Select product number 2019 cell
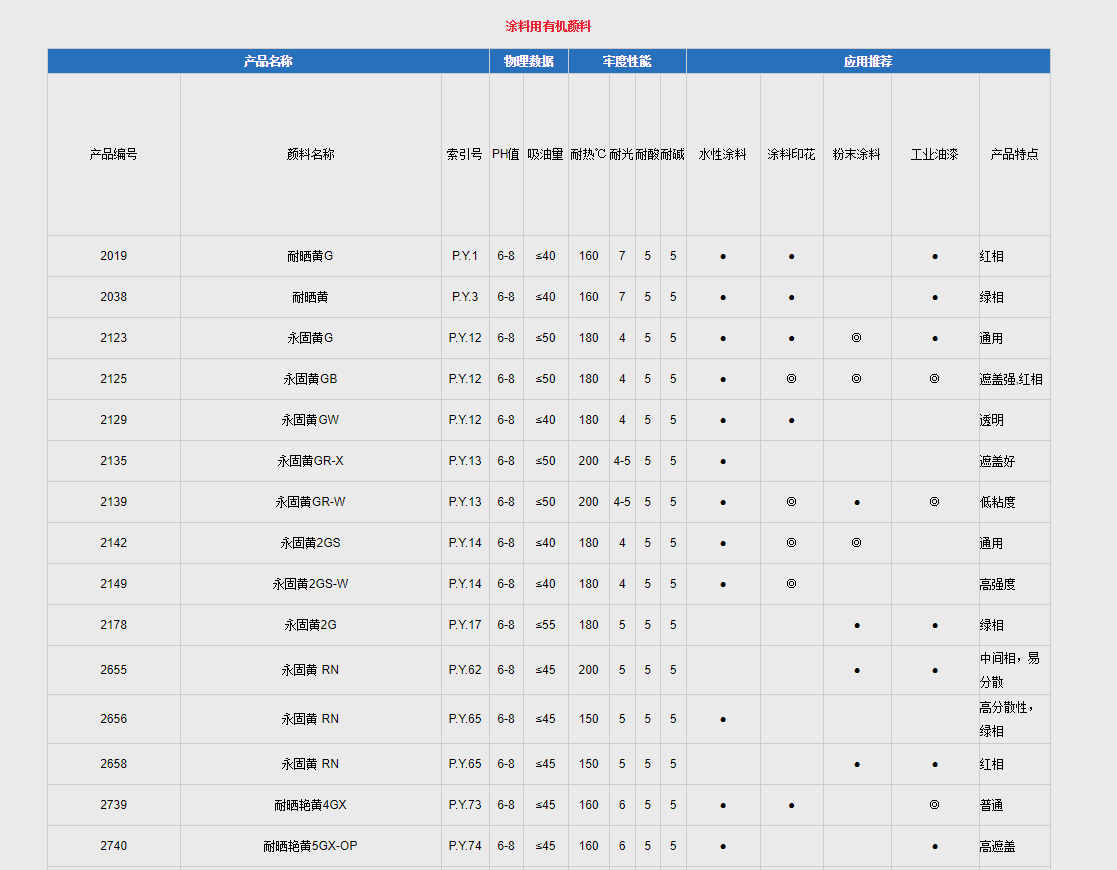Viewport: 1117px width, 870px height. [113, 256]
